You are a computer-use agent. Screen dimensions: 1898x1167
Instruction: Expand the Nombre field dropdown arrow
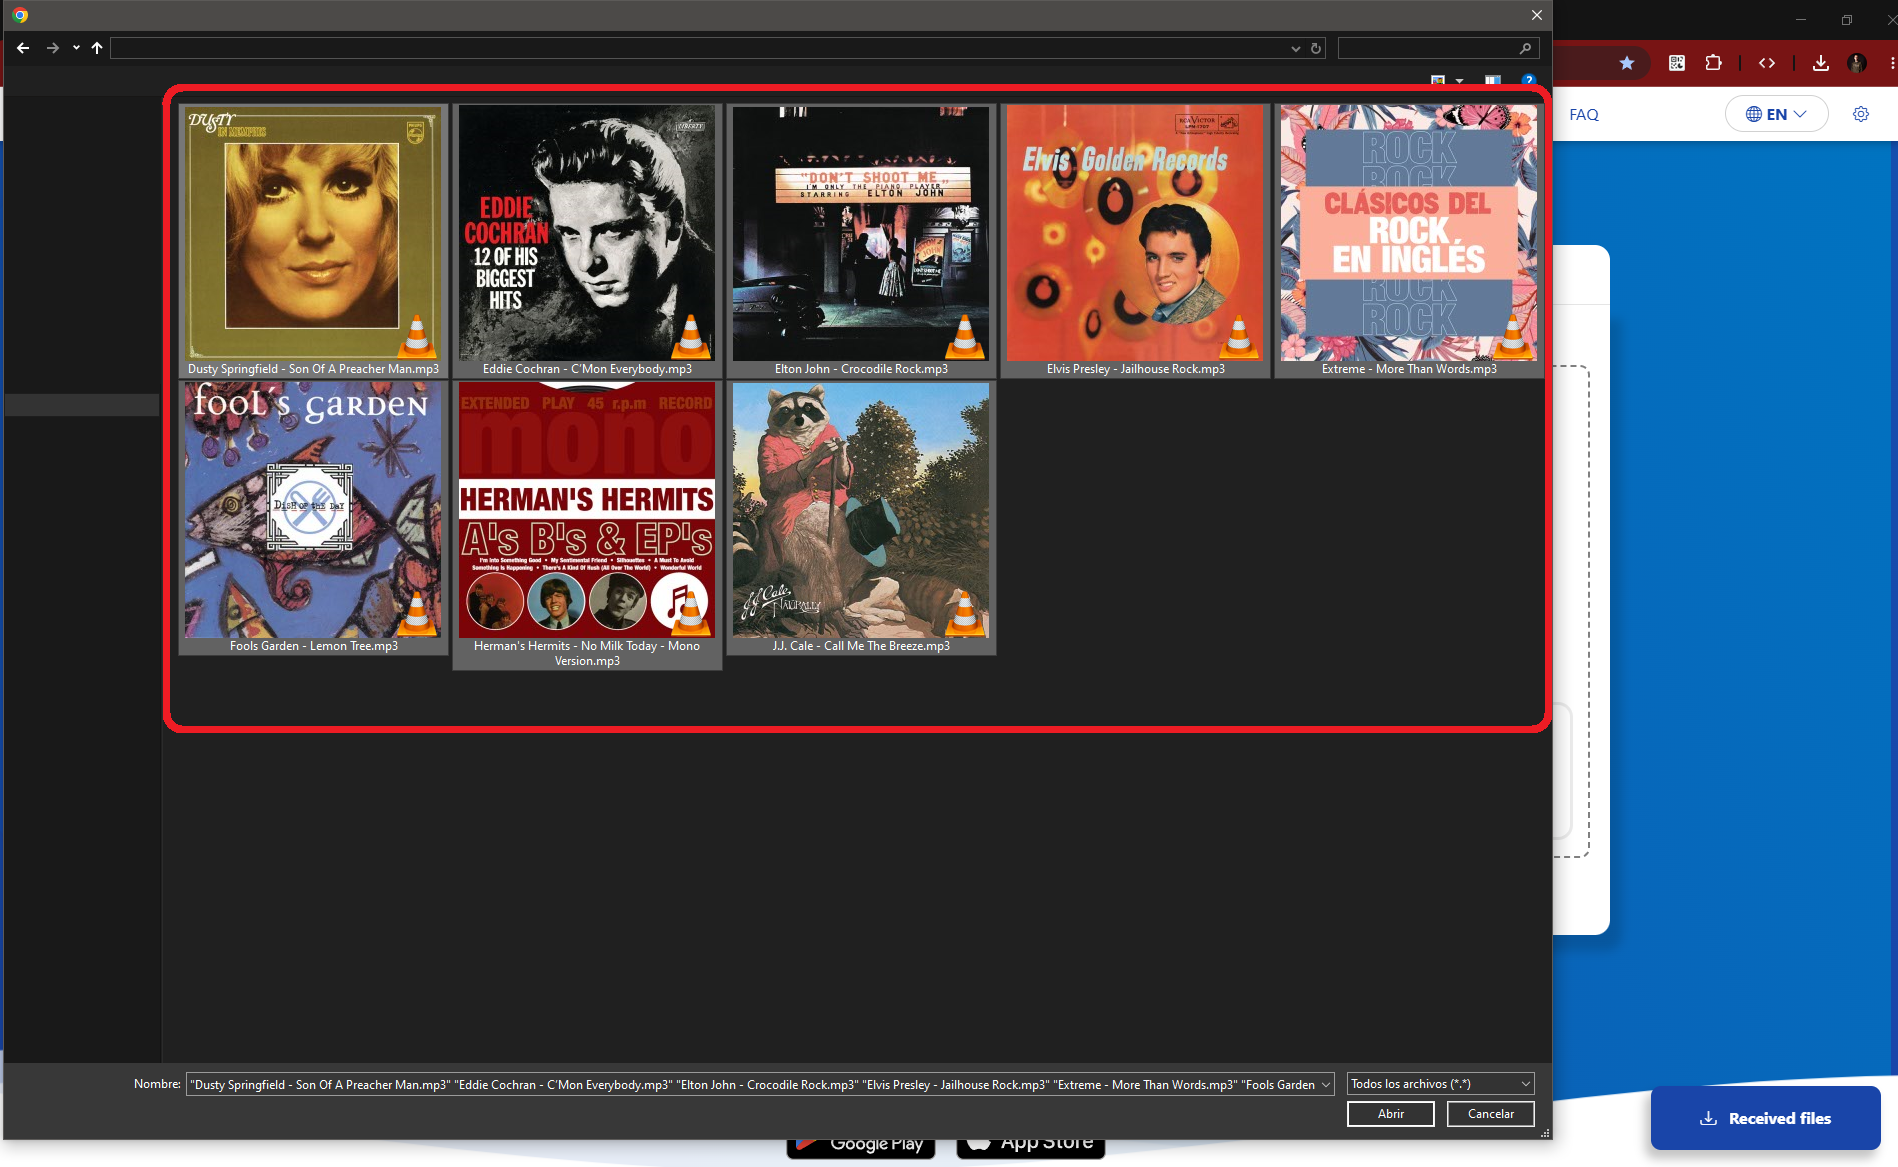1326,1084
